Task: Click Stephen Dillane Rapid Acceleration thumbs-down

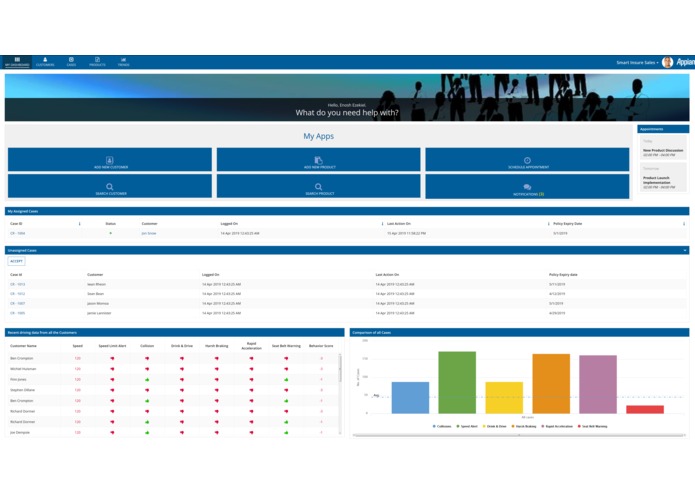Action: click(251, 390)
